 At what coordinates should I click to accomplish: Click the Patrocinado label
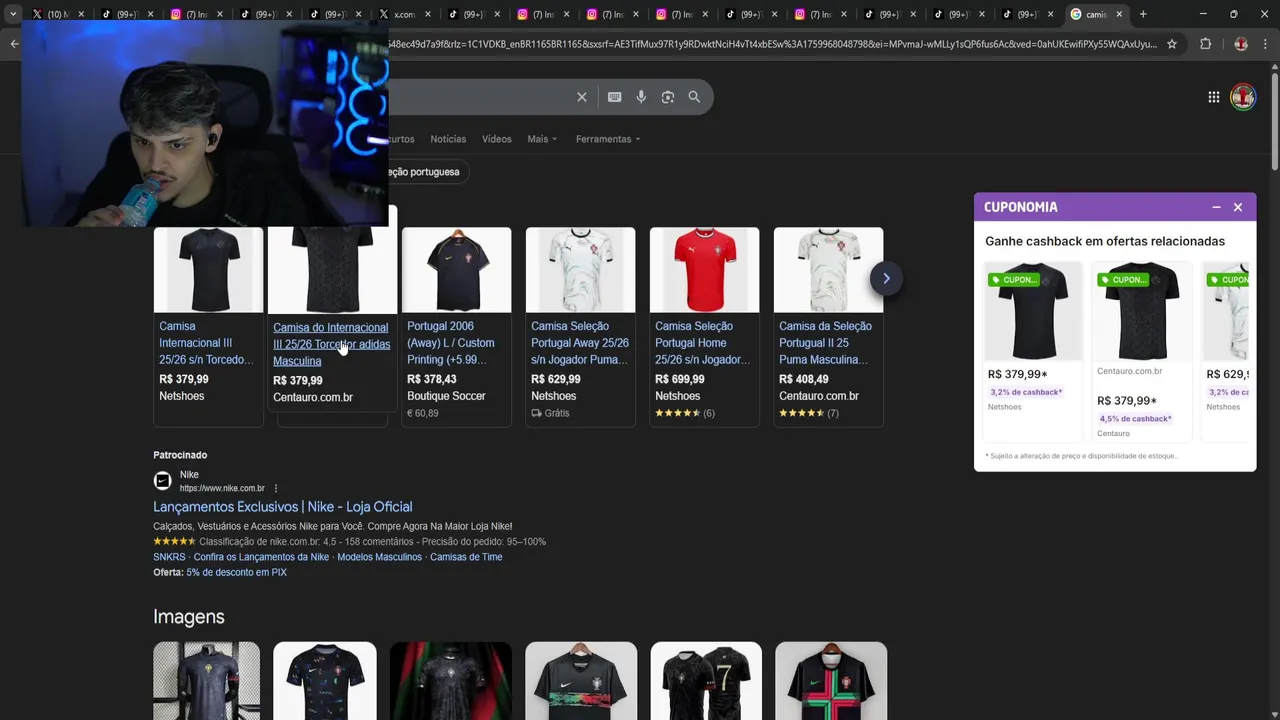(180, 455)
